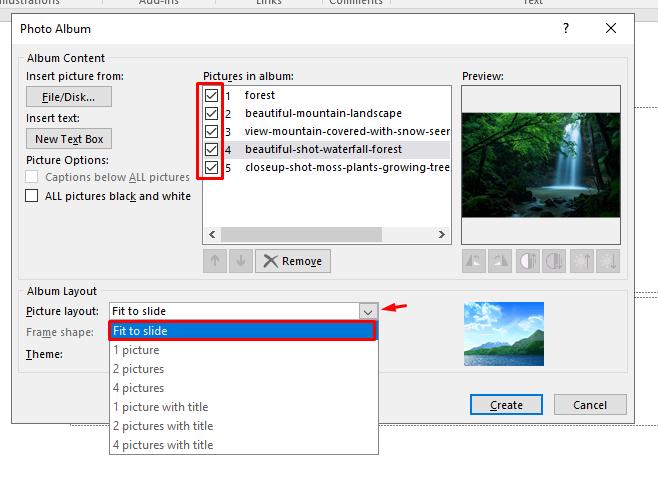Uncheck the forest picture checkbox
This screenshot has width=658, height=483.
click(212, 95)
